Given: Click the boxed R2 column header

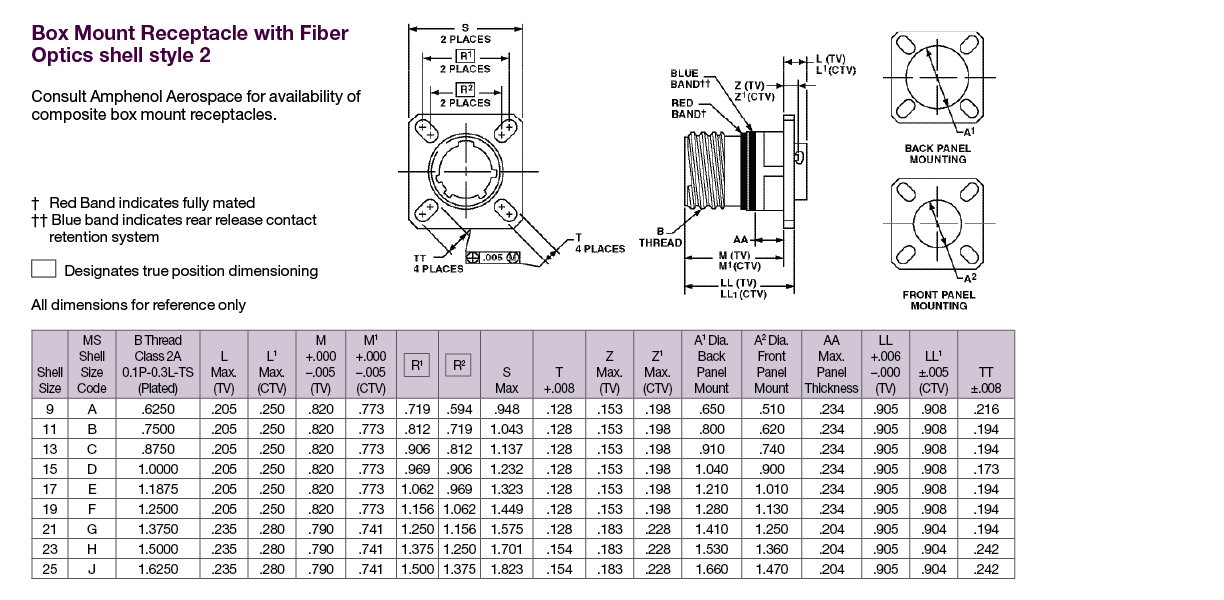Looking at the screenshot, I should tap(461, 365).
